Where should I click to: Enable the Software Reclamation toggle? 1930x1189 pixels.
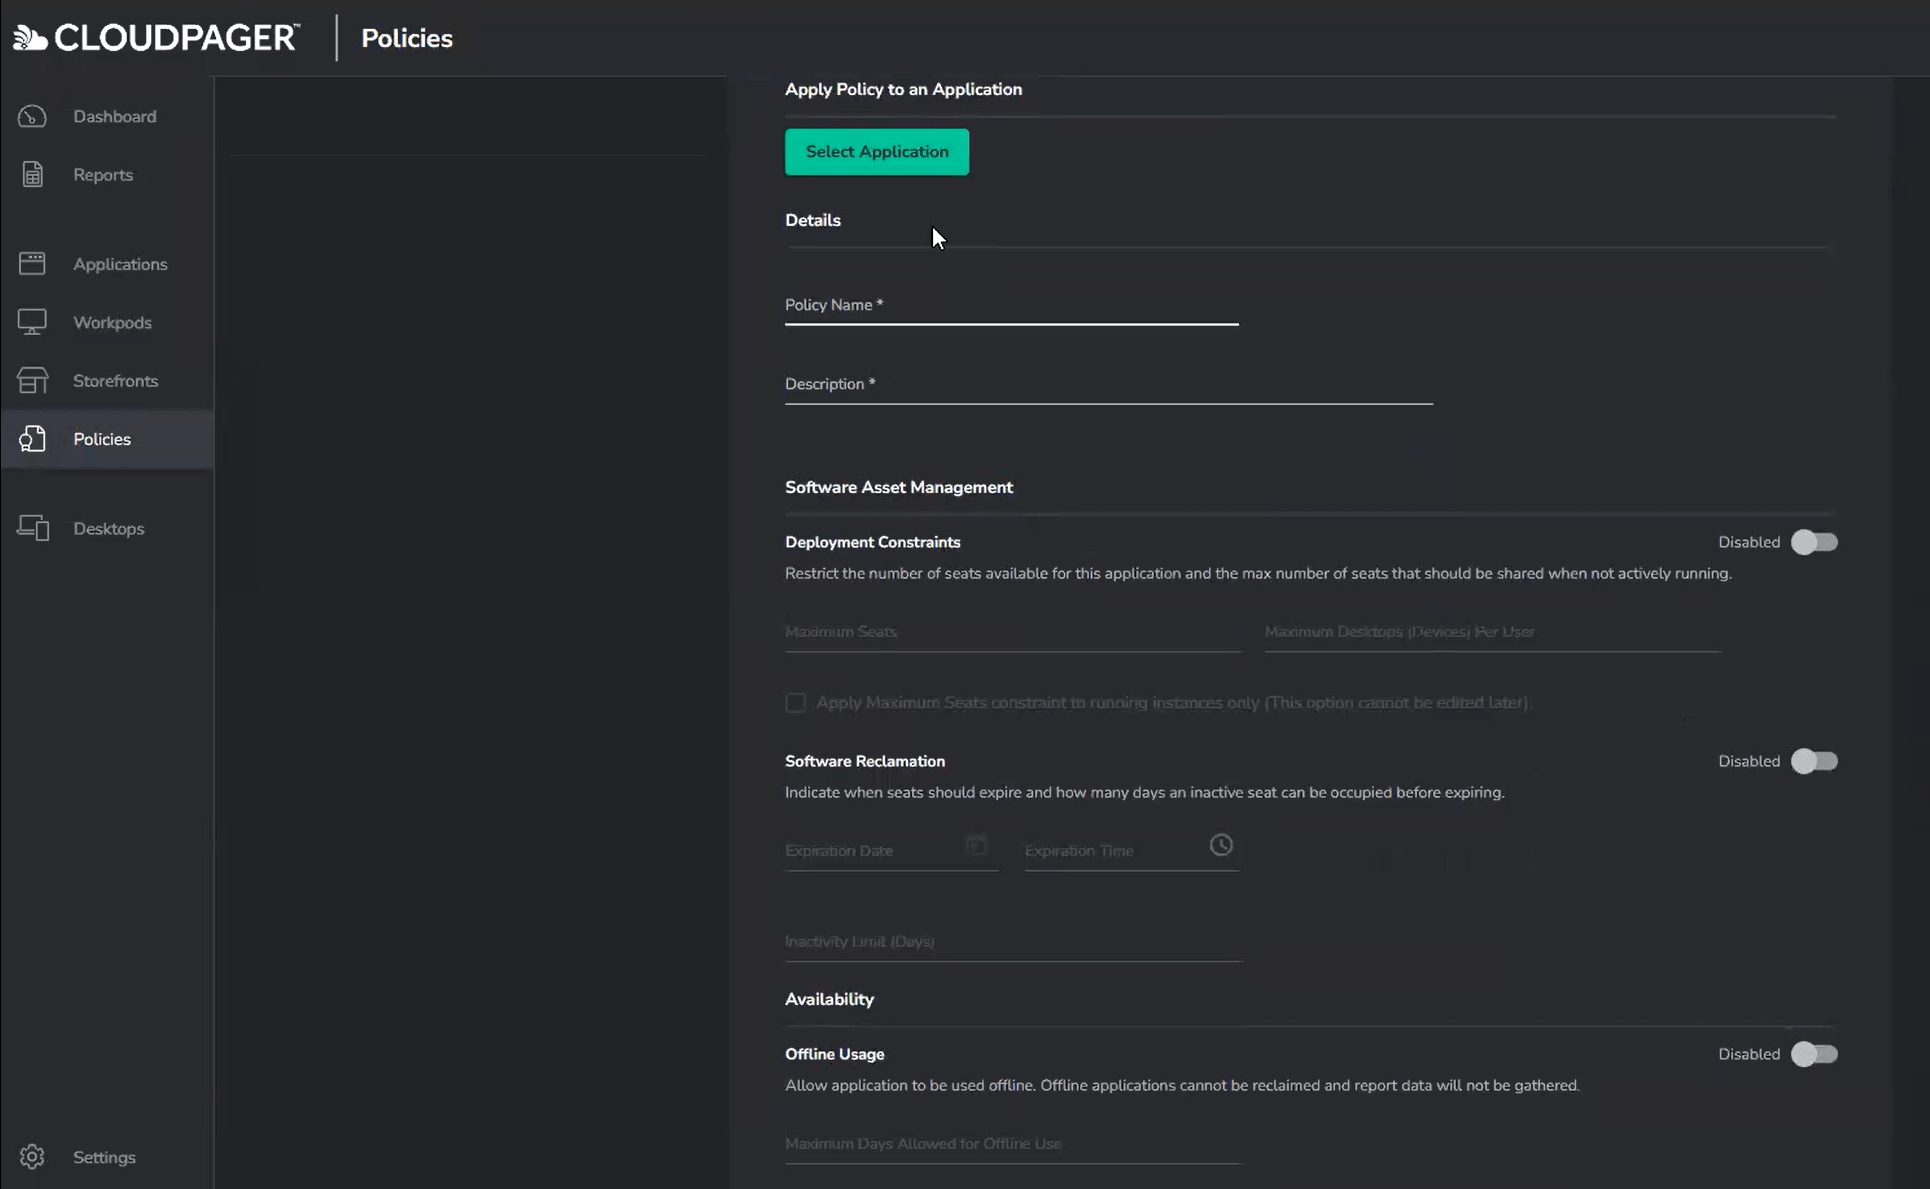1814,761
